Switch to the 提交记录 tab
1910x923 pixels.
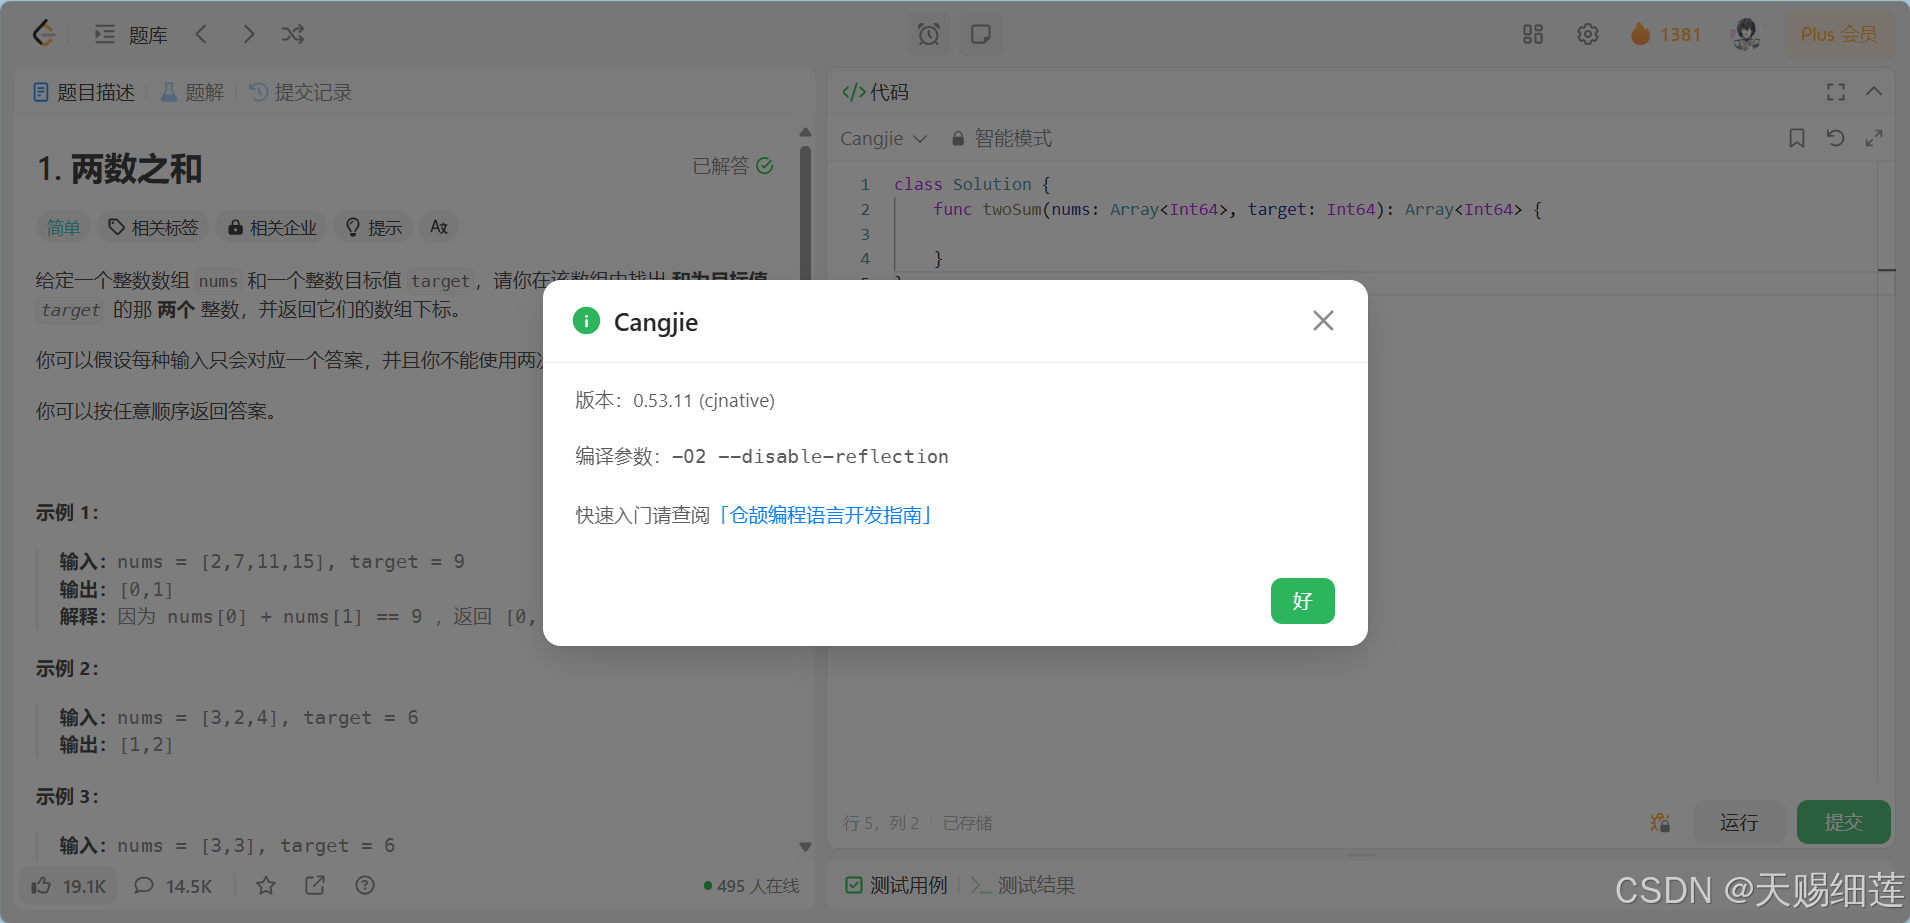(x=301, y=92)
